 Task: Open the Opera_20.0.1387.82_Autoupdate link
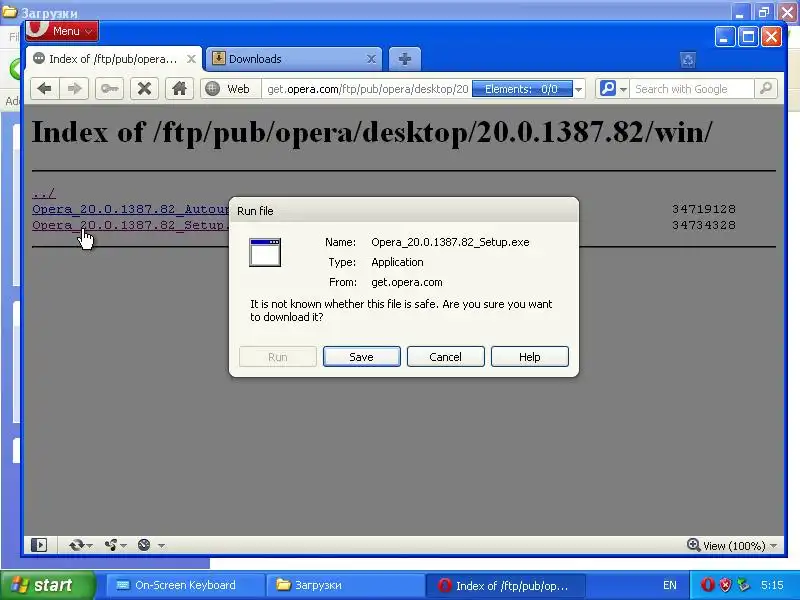coord(130,209)
